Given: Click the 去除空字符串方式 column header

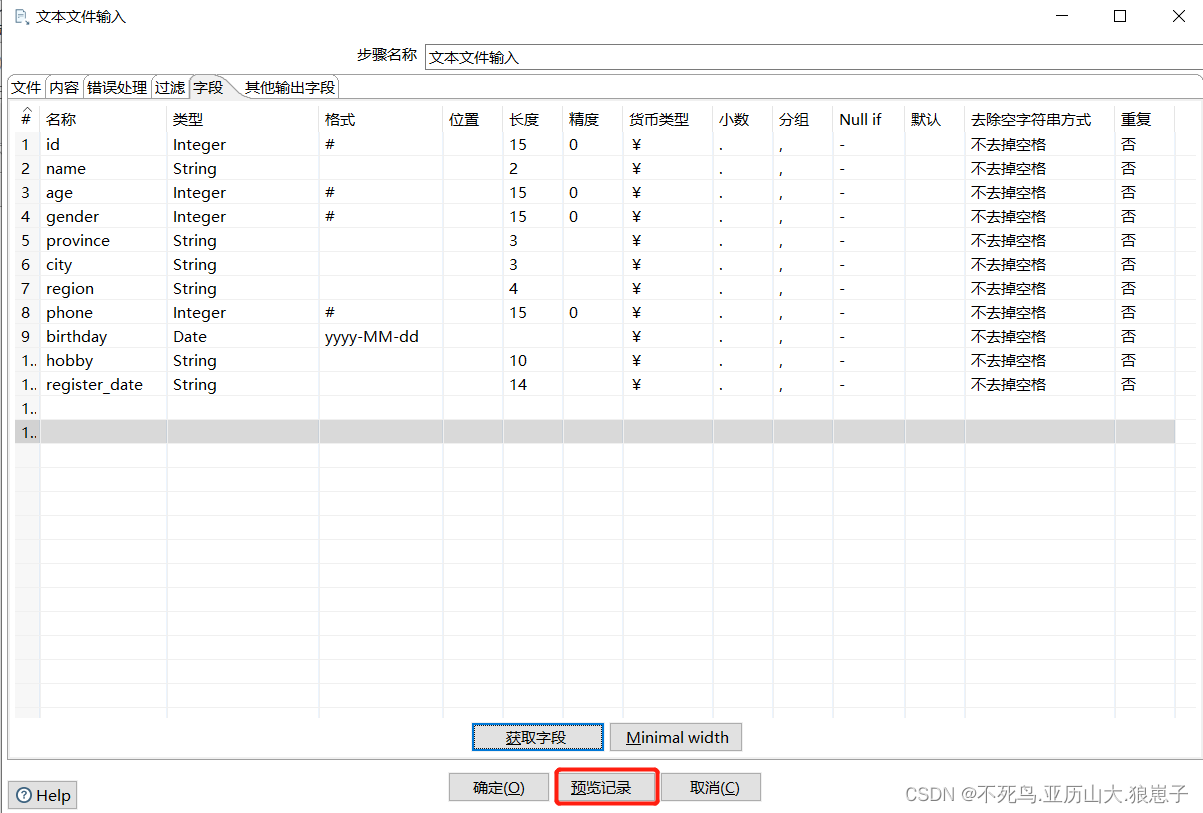Looking at the screenshot, I should [1040, 119].
